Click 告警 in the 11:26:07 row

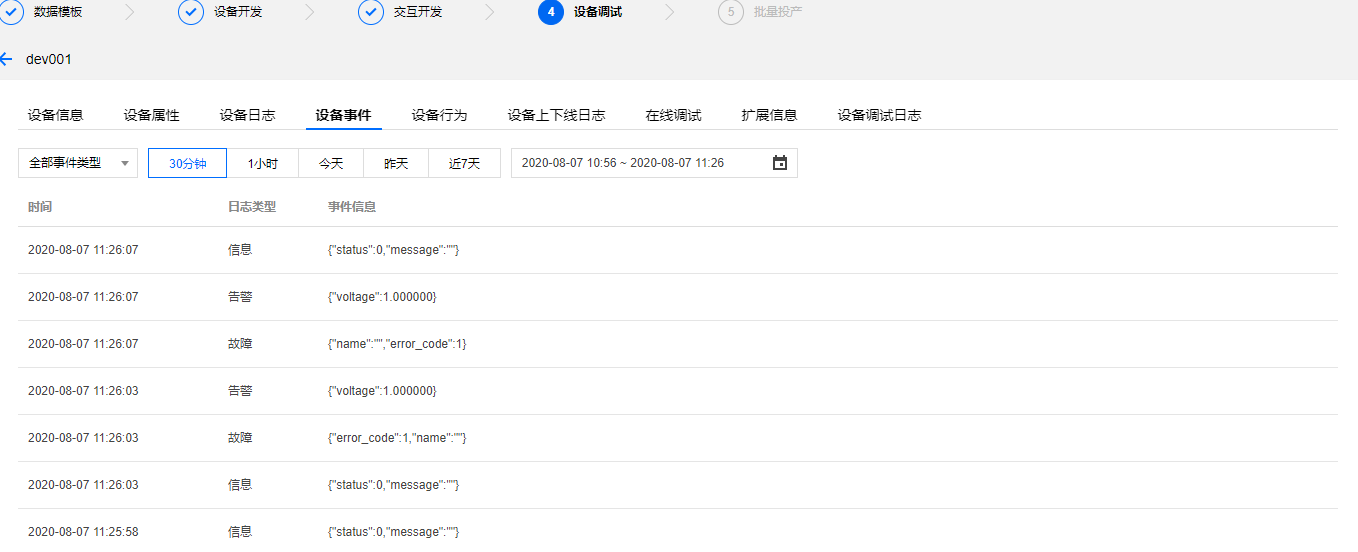coord(240,297)
